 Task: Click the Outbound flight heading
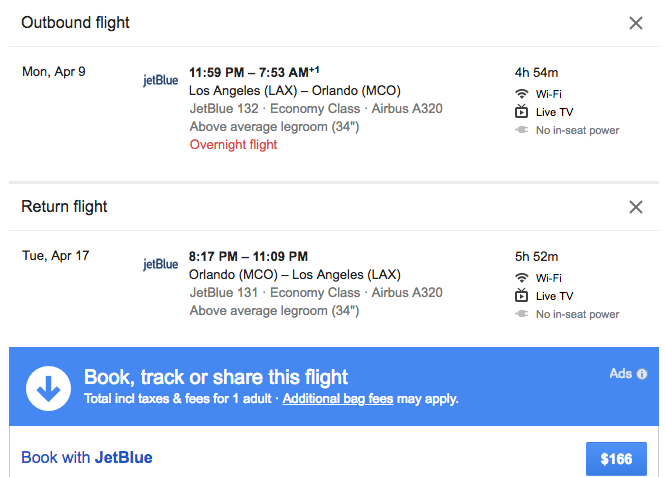[75, 23]
